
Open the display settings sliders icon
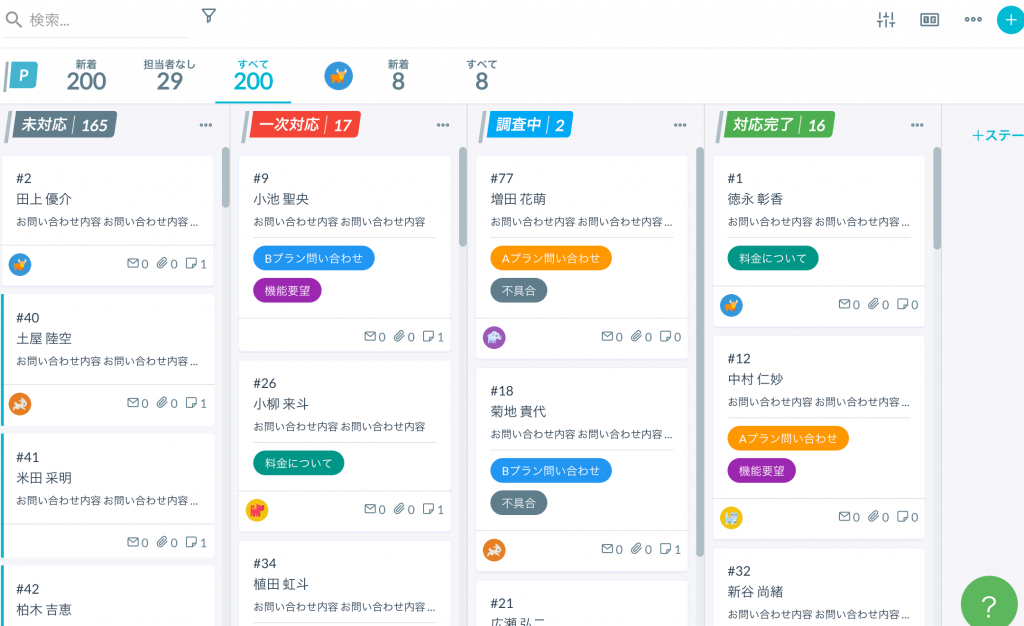click(x=885, y=20)
